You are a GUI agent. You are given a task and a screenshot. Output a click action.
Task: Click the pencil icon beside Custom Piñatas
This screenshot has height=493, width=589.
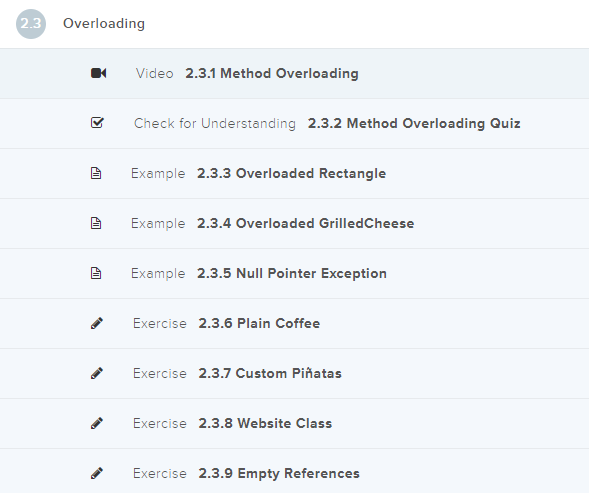coord(97,373)
